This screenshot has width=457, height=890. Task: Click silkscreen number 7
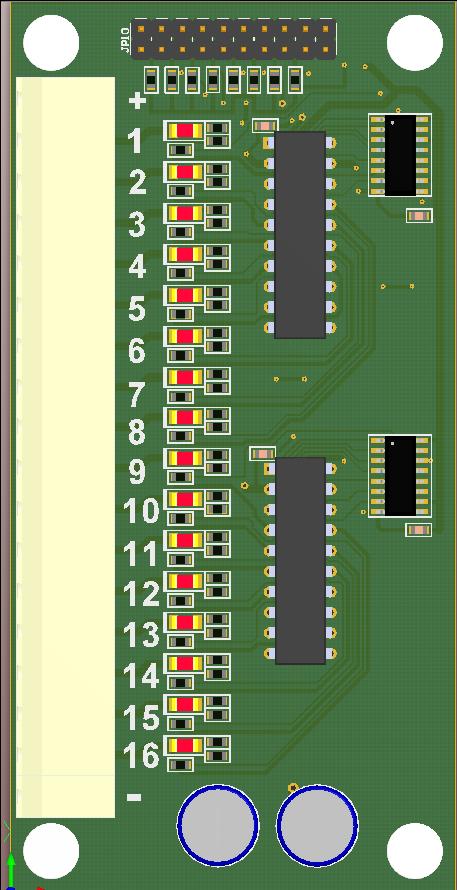[136, 395]
